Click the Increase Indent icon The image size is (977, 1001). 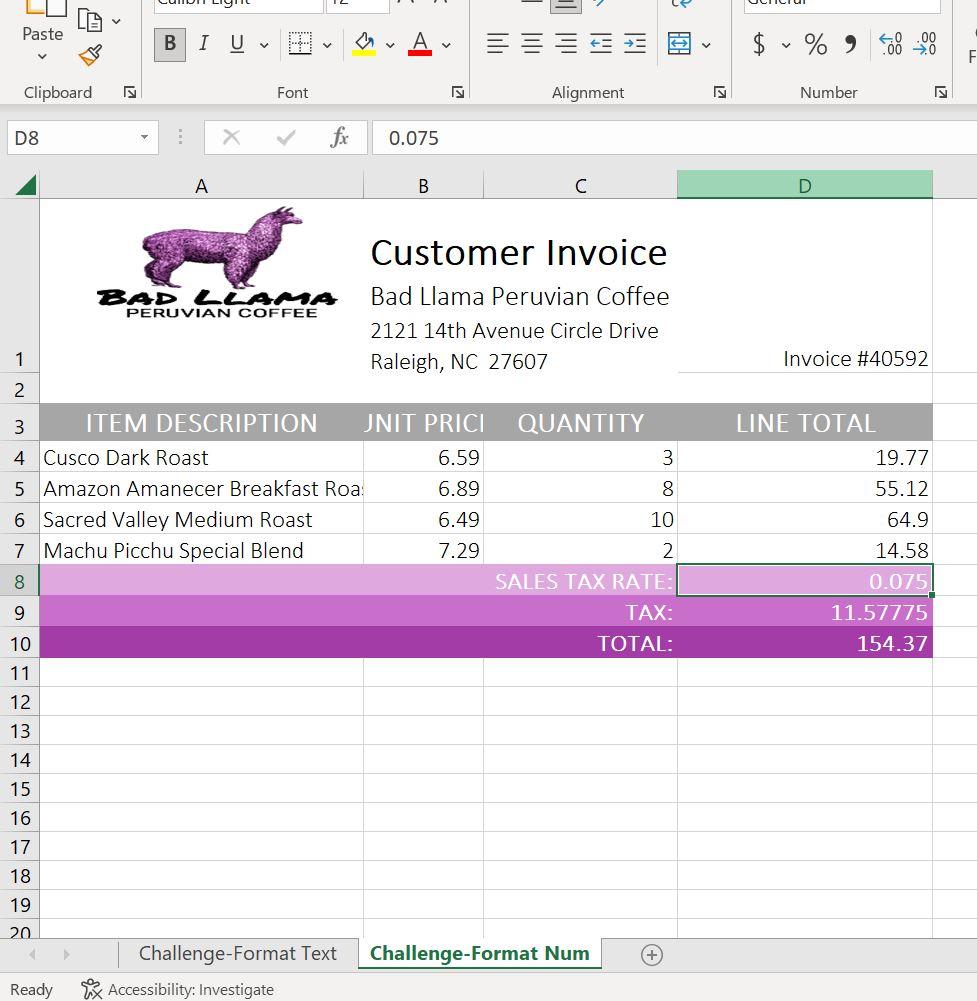(634, 44)
